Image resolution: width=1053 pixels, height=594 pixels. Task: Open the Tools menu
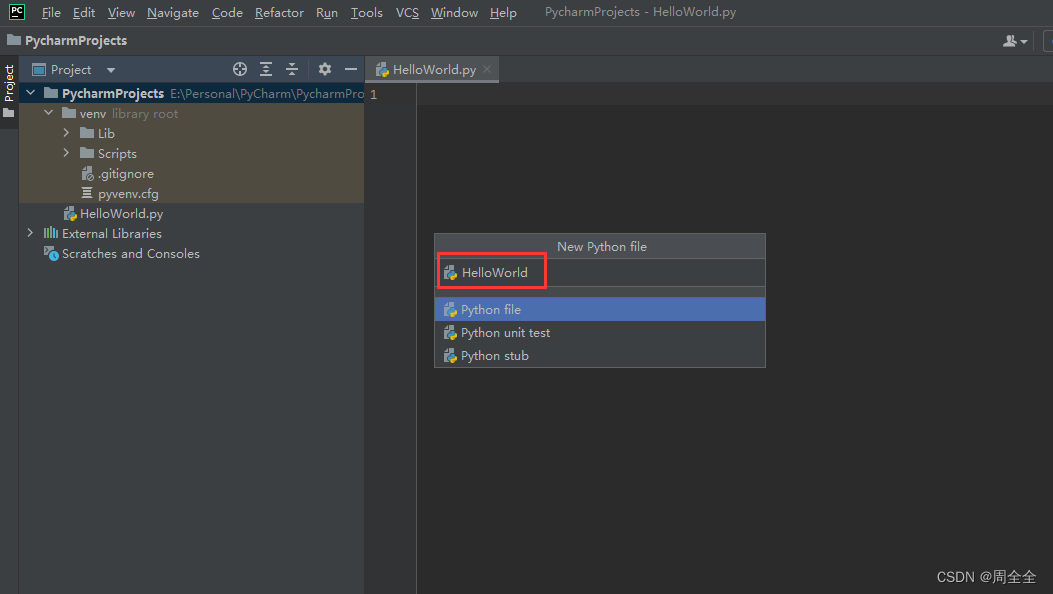pos(367,13)
